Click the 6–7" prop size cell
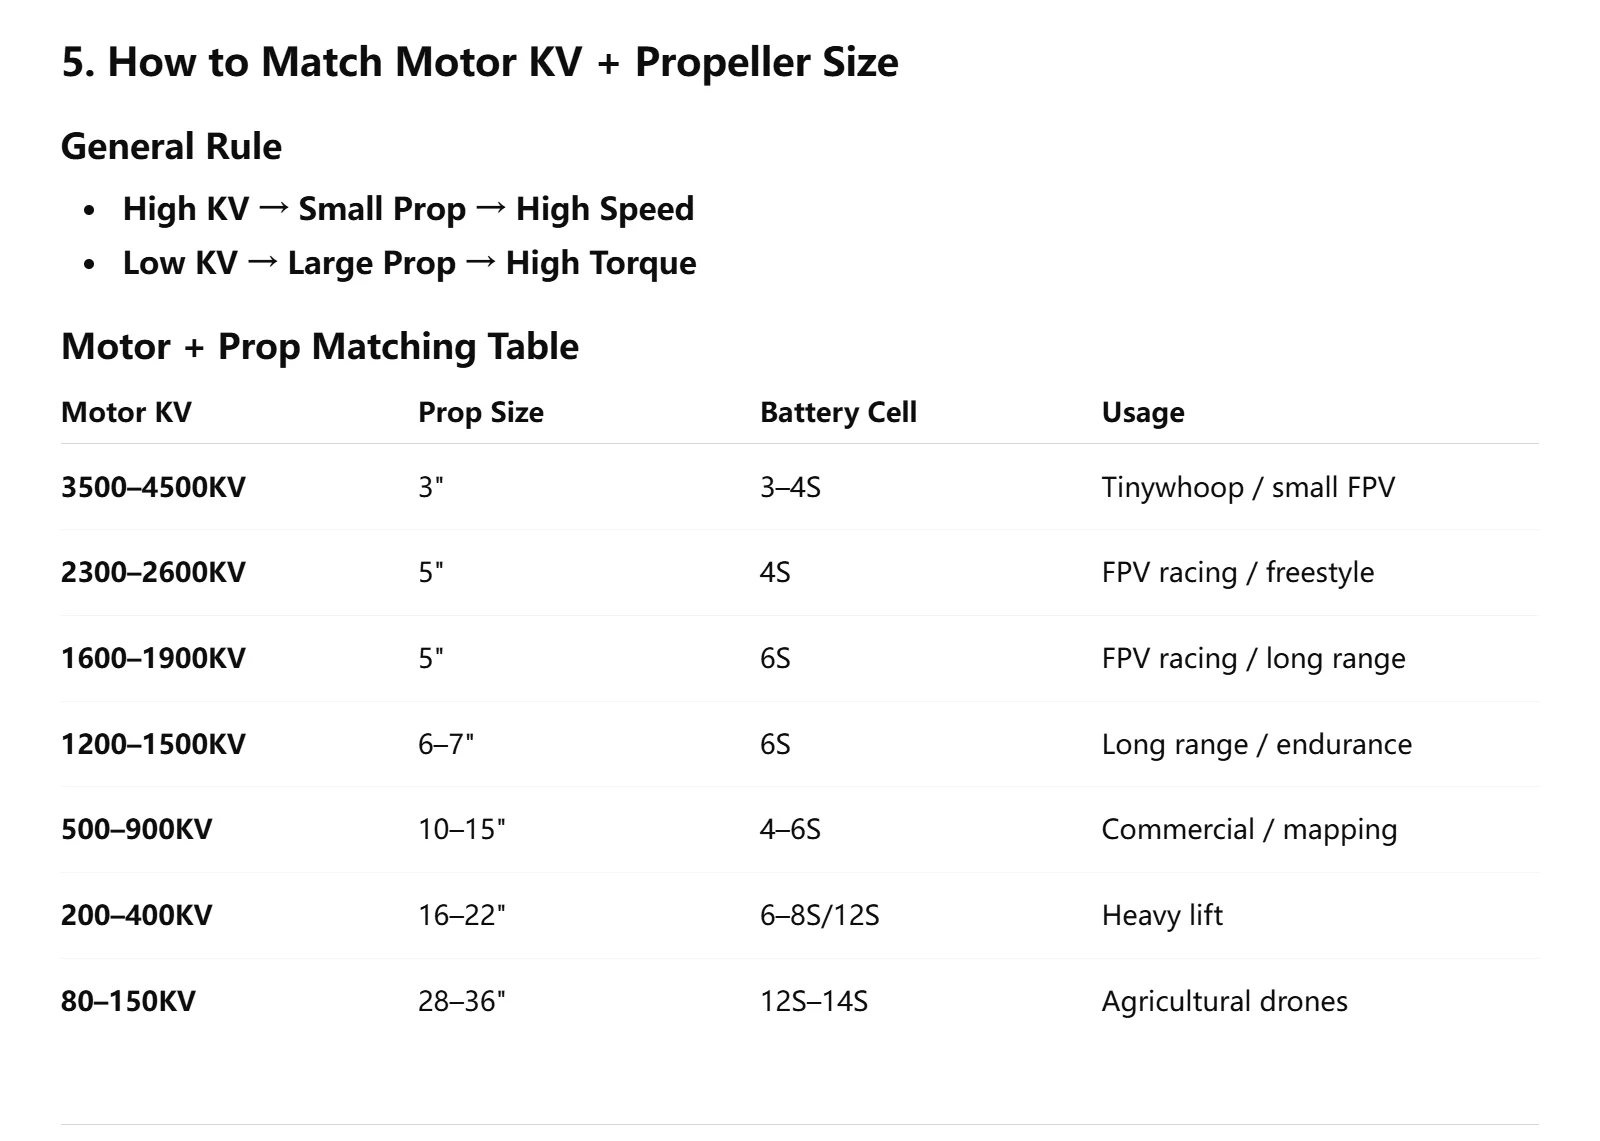This screenshot has height=1141, width=1600. click(446, 745)
